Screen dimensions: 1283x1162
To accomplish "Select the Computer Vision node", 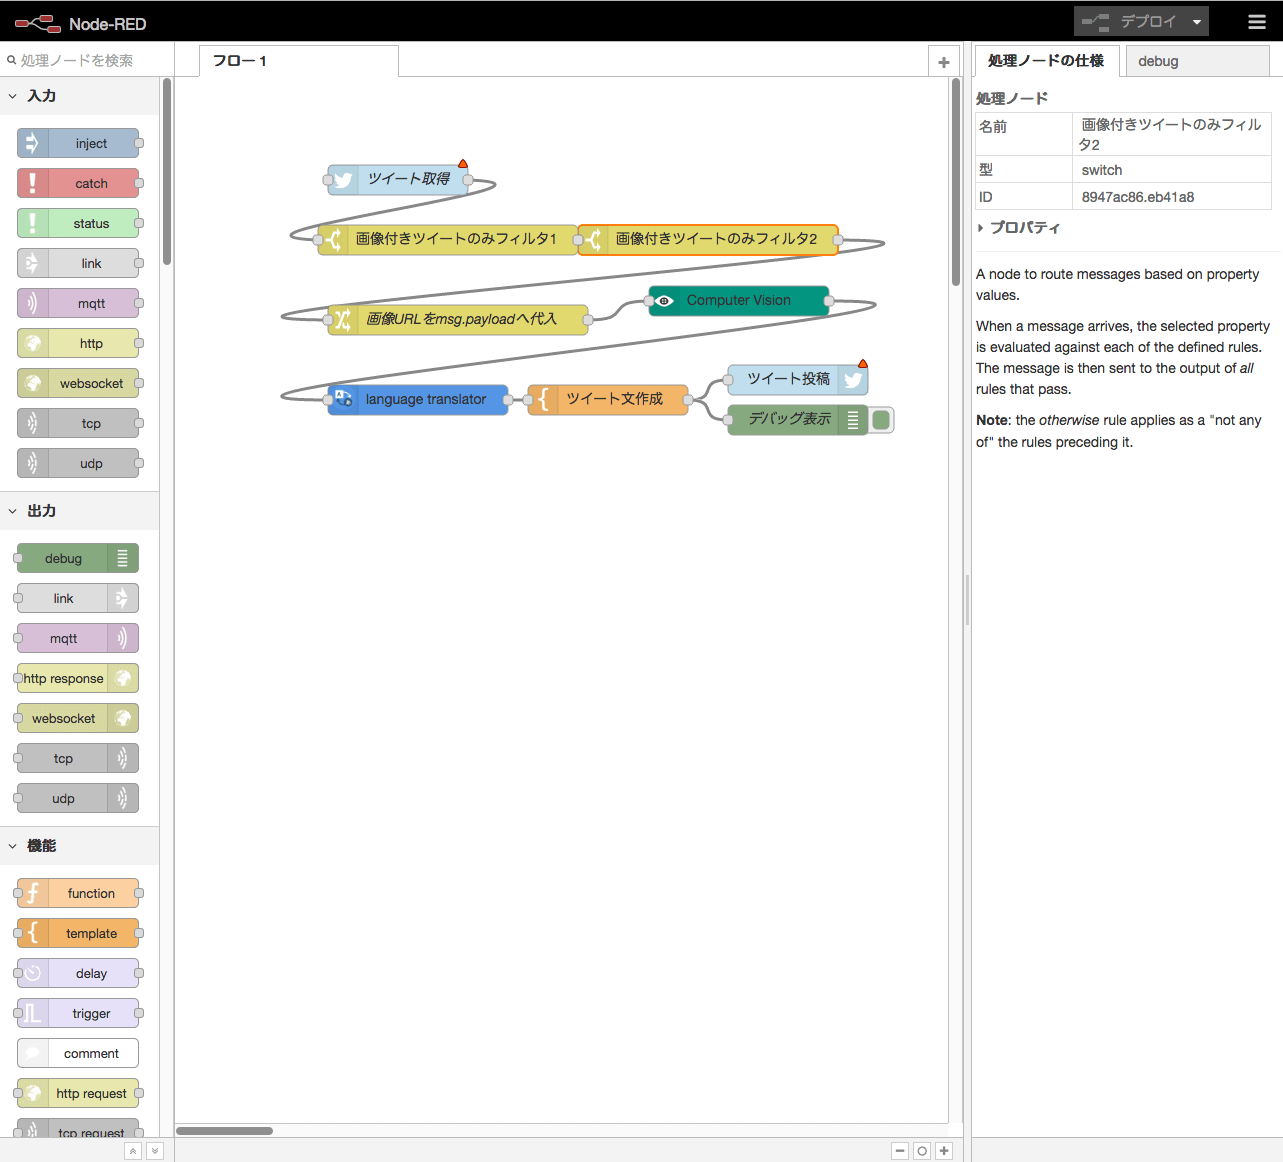I will pyautogui.click(x=739, y=300).
